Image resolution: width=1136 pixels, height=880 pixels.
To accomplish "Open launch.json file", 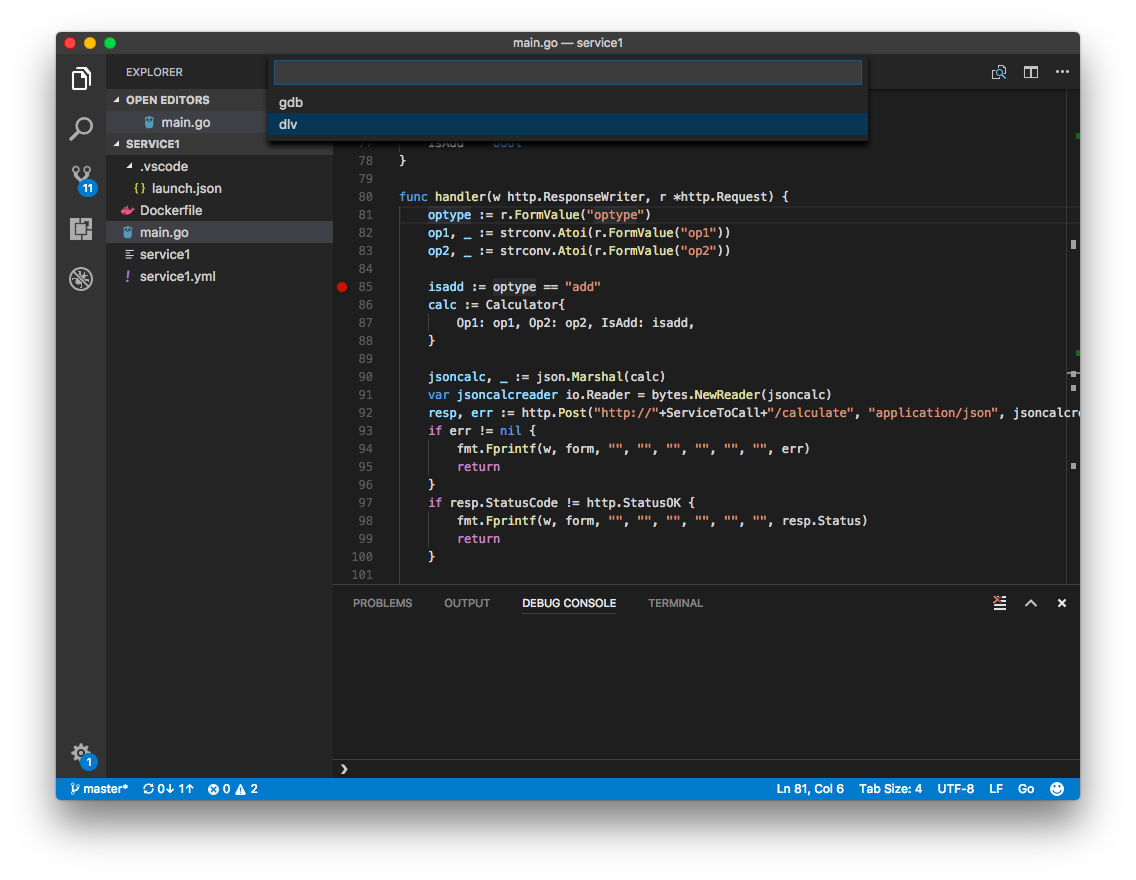I will [x=186, y=188].
